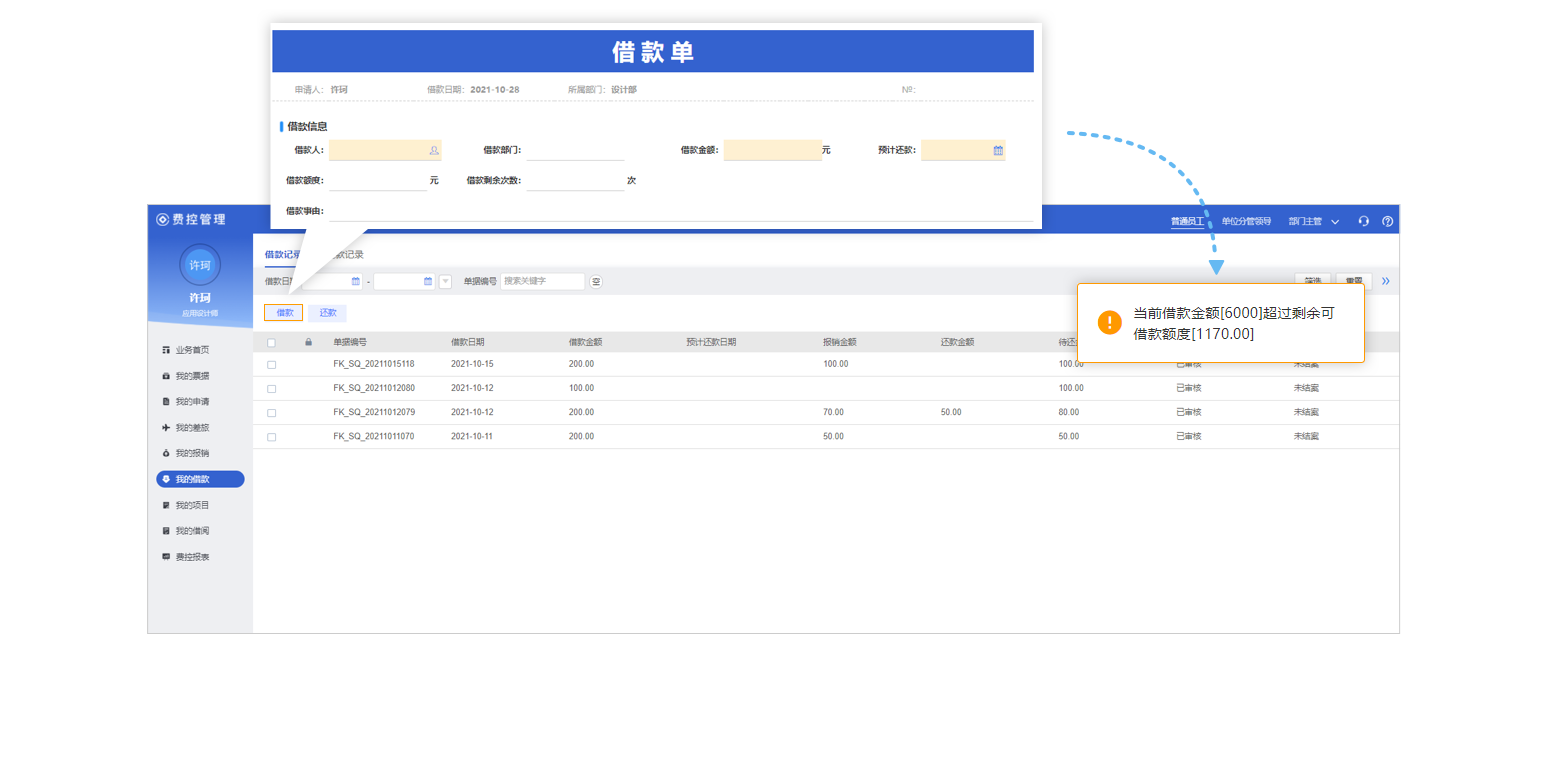The width and height of the screenshot is (1550, 773).
Task: Click the 借款 button
Action: point(284,313)
